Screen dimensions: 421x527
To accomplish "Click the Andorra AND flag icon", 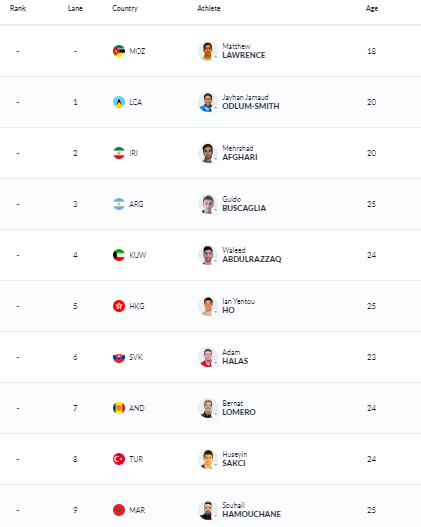I will point(119,408).
